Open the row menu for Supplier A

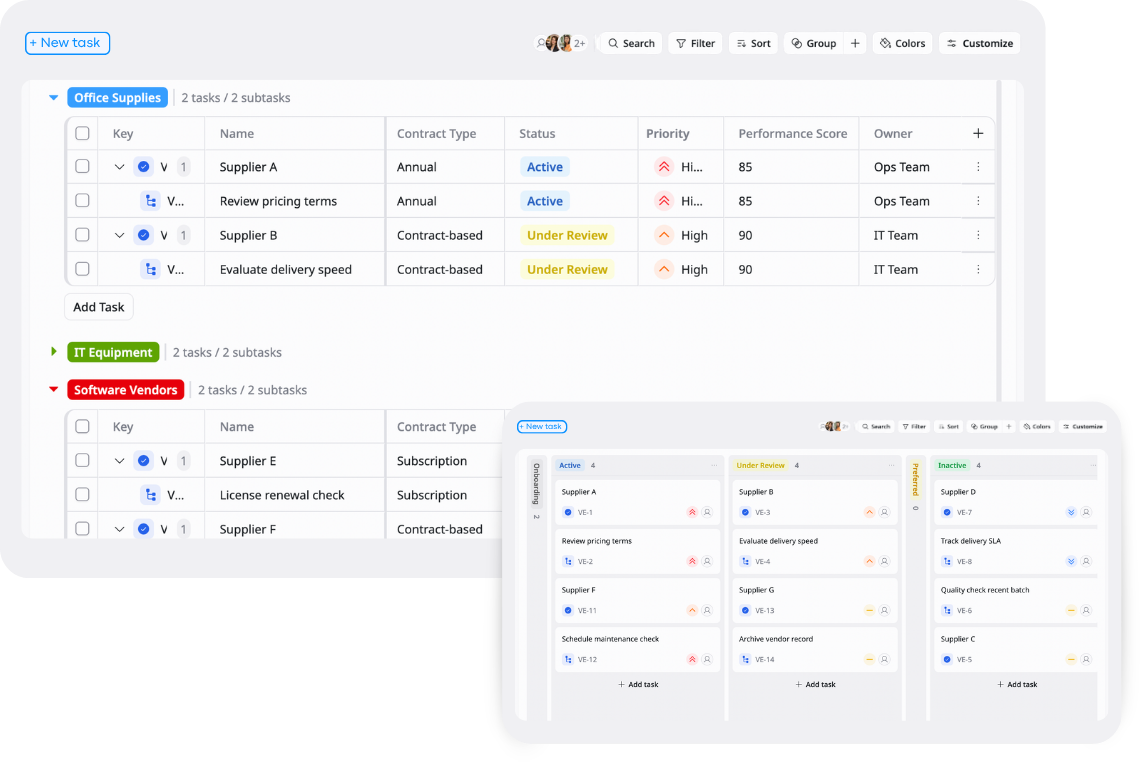[978, 167]
